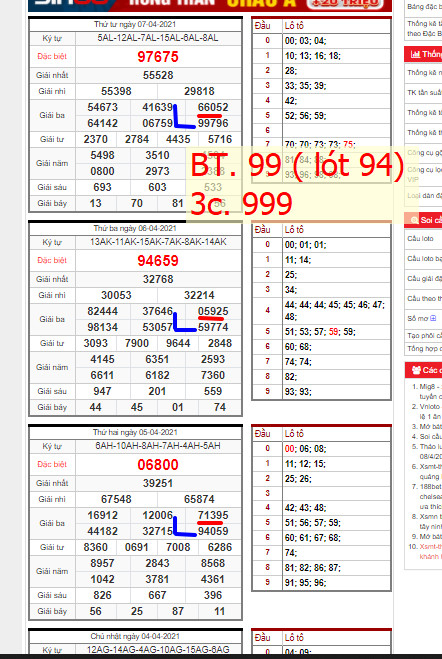
Task: Select second prize number 30053
Action: [116, 295]
